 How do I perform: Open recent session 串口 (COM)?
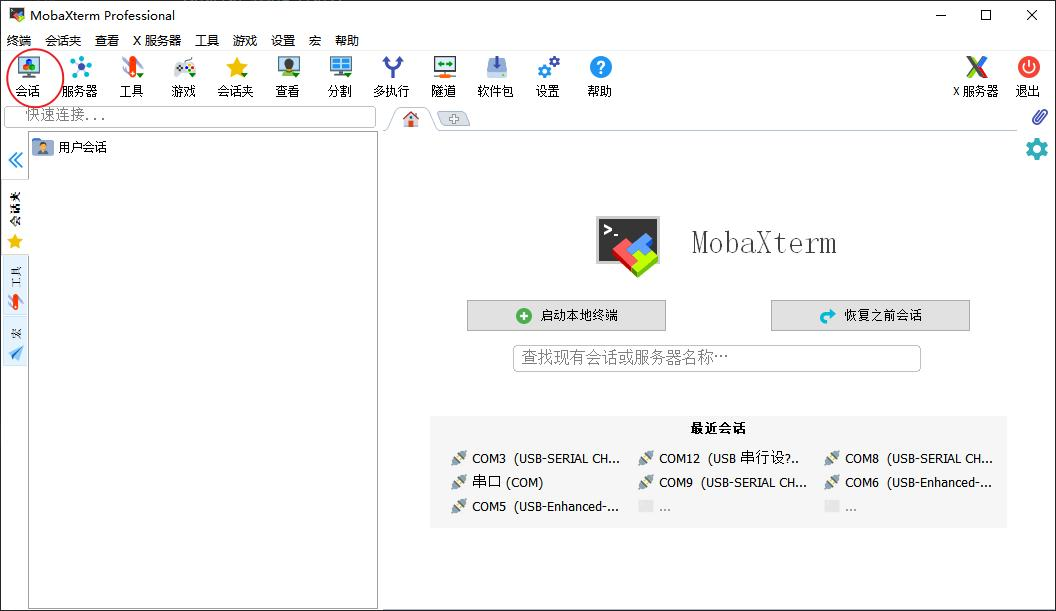[497, 482]
